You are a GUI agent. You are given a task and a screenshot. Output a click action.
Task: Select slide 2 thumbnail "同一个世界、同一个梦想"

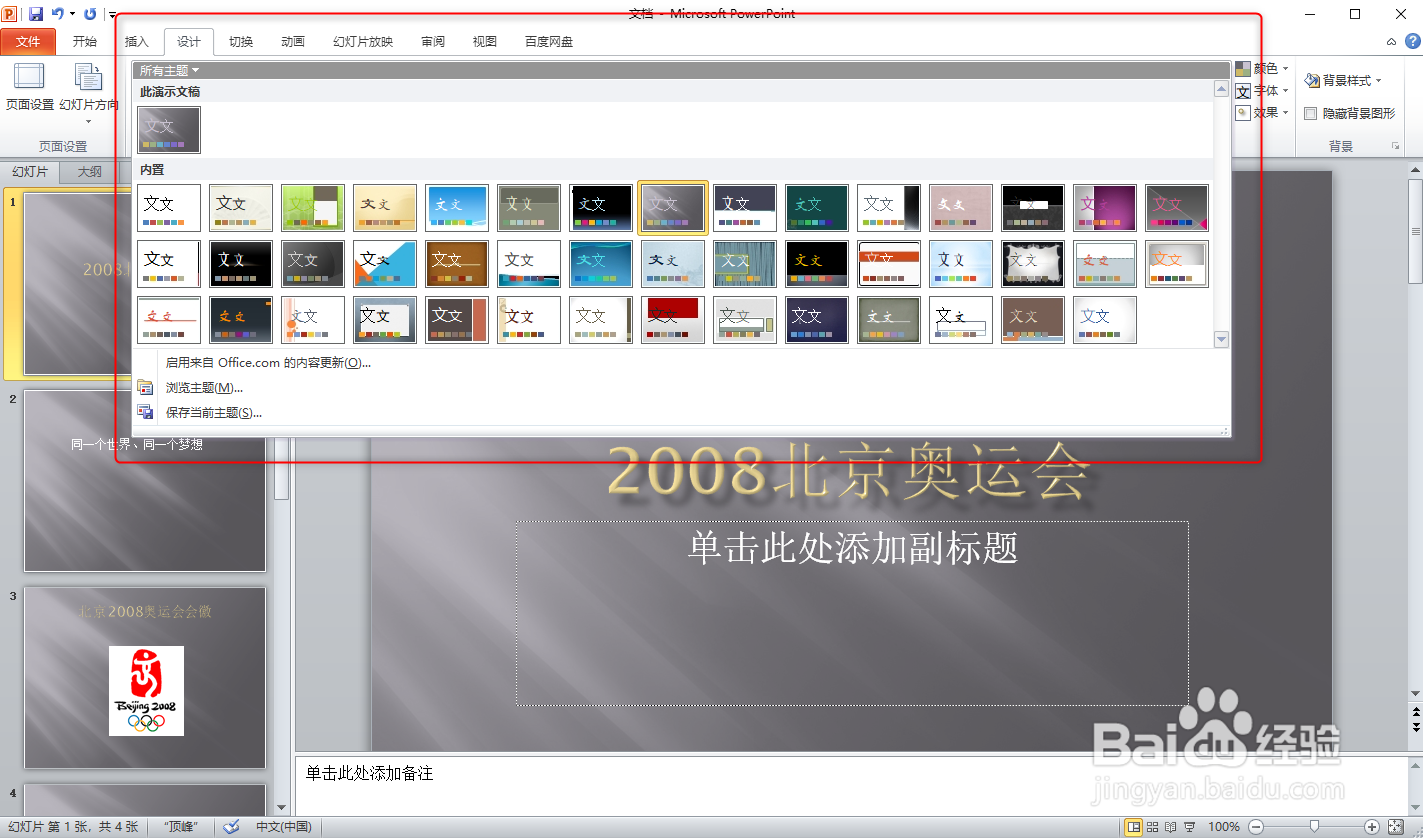(x=145, y=481)
